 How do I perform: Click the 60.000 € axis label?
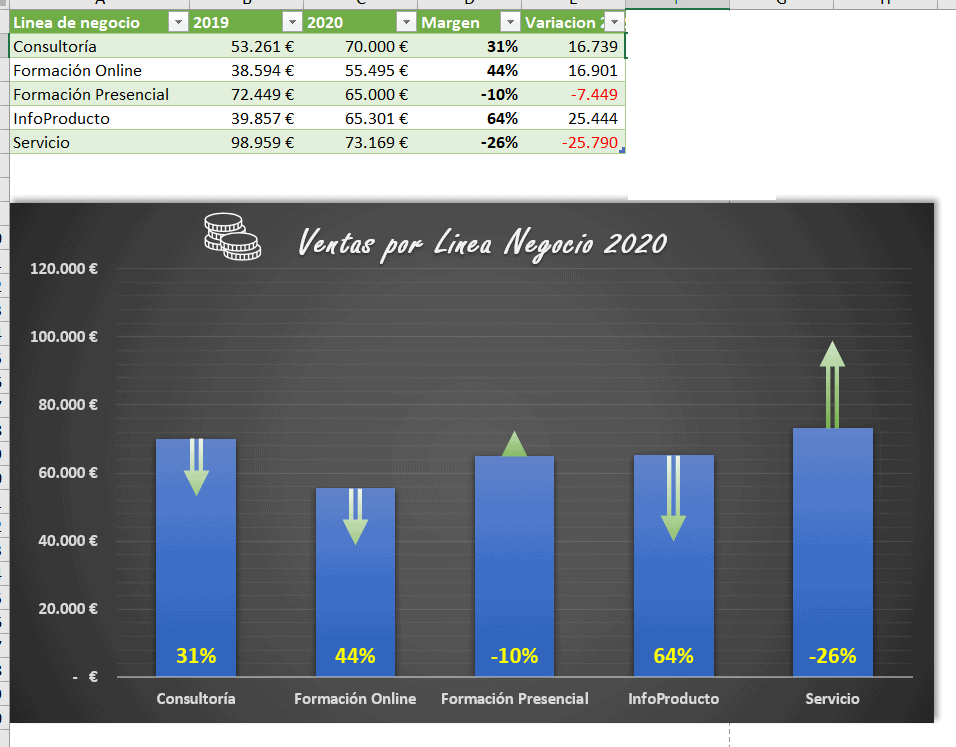tap(68, 473)
